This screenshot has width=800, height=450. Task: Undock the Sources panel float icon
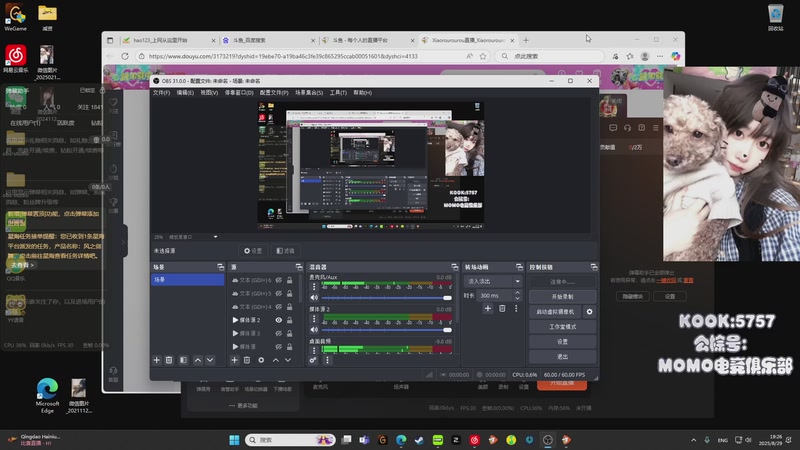(x=299, y=267)
